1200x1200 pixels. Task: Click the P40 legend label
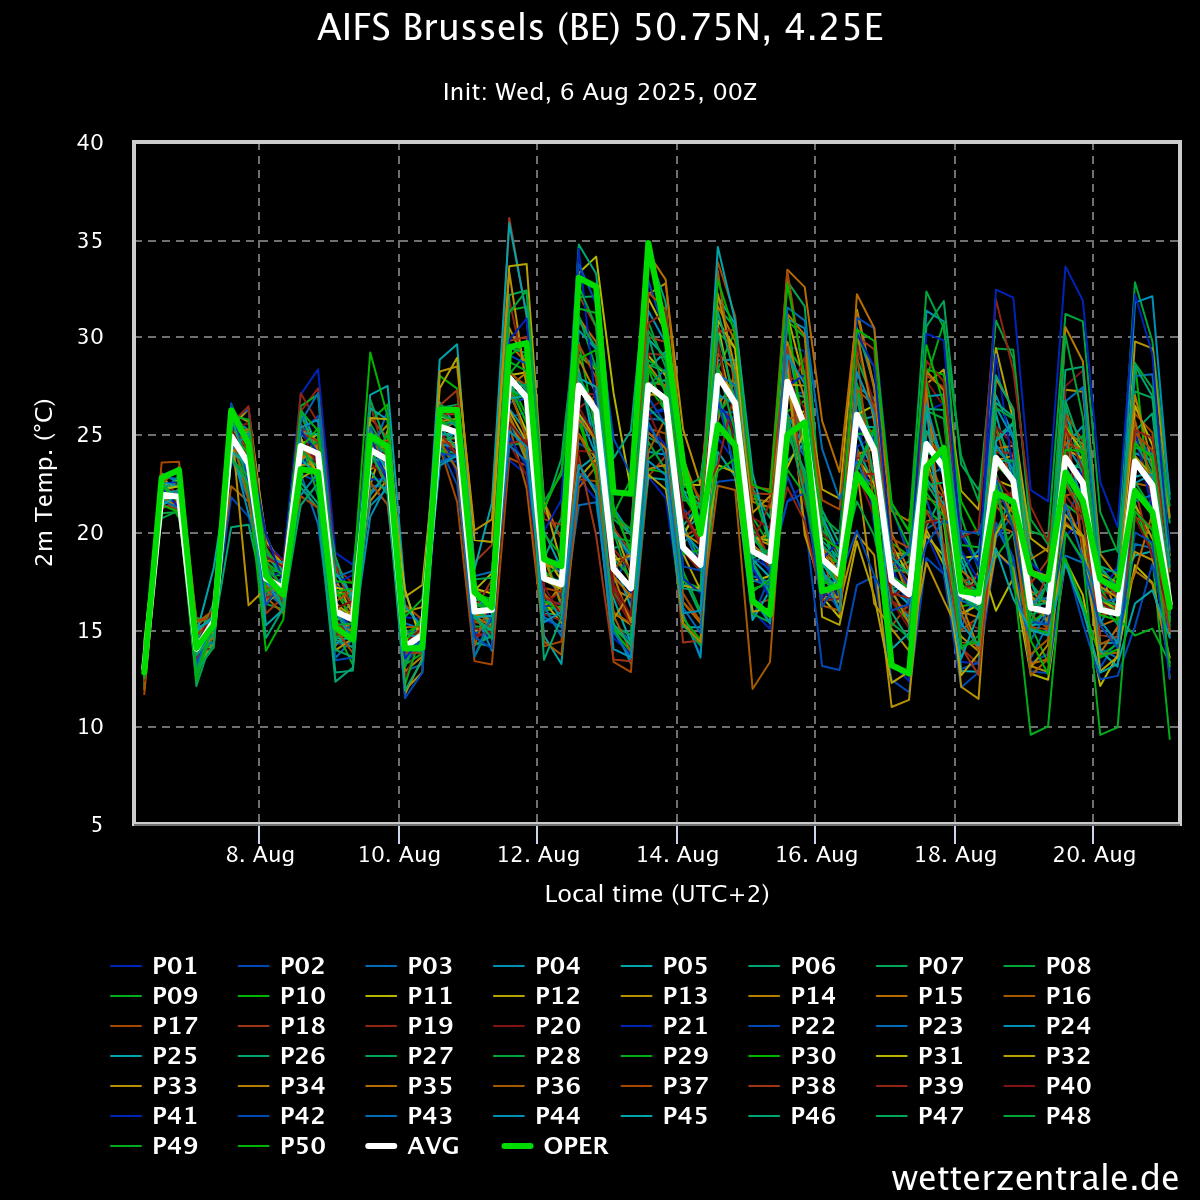click(1068, 1086)
